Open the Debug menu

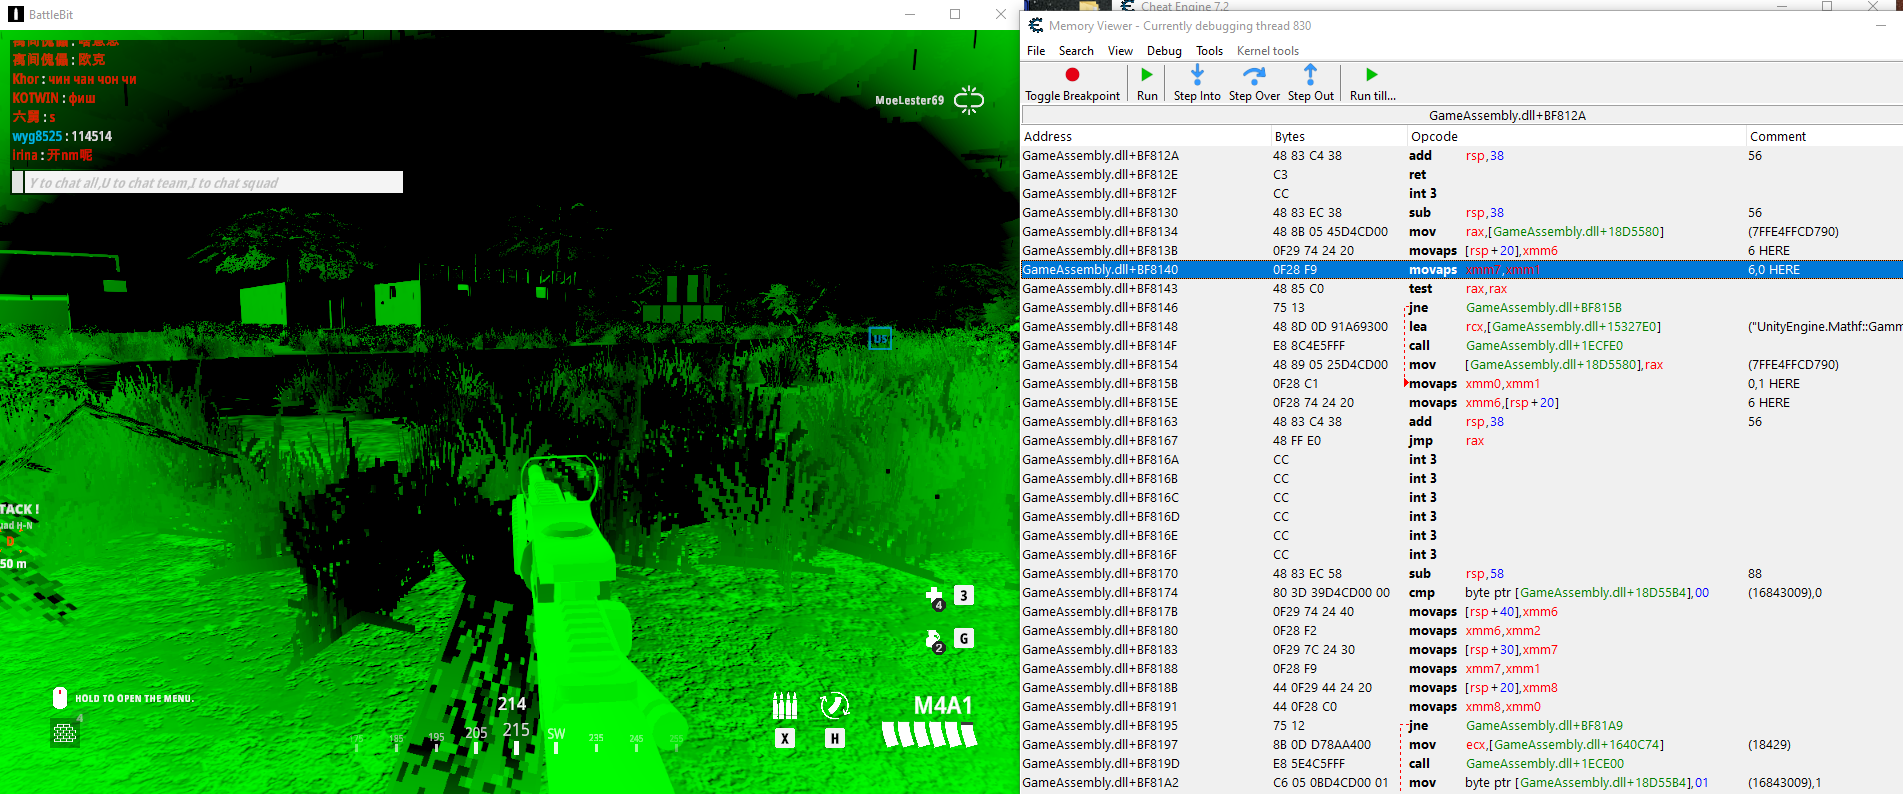1164,51
